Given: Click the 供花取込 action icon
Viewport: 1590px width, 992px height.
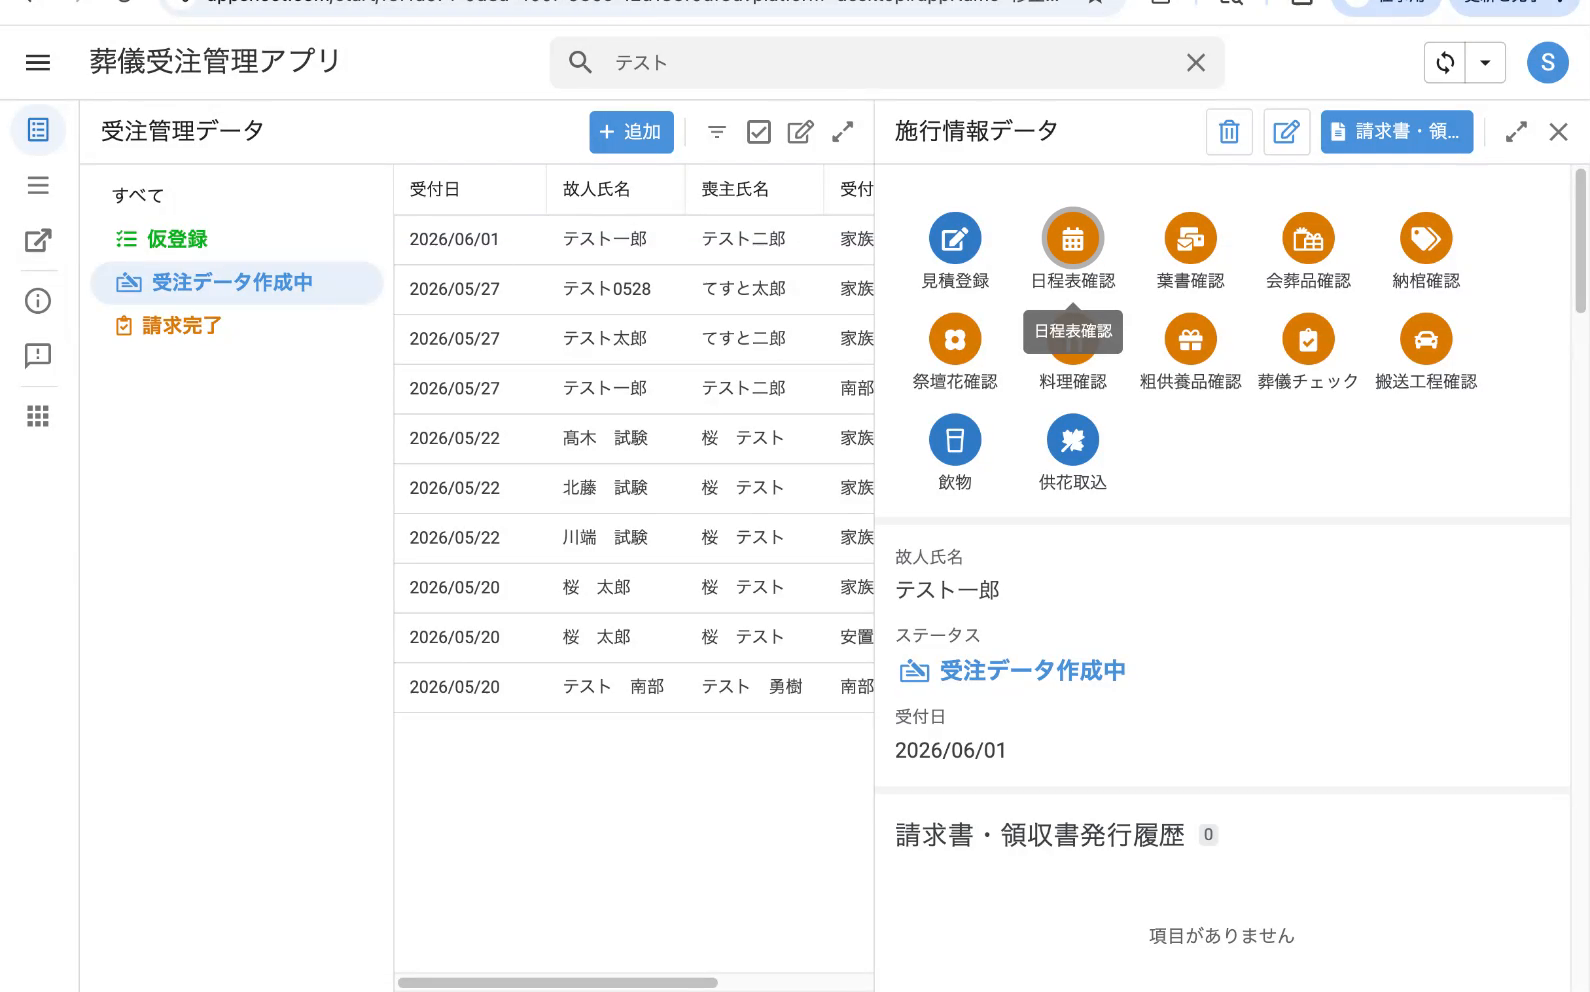Looking at the screenshot, I should [x=1073, y=440].
